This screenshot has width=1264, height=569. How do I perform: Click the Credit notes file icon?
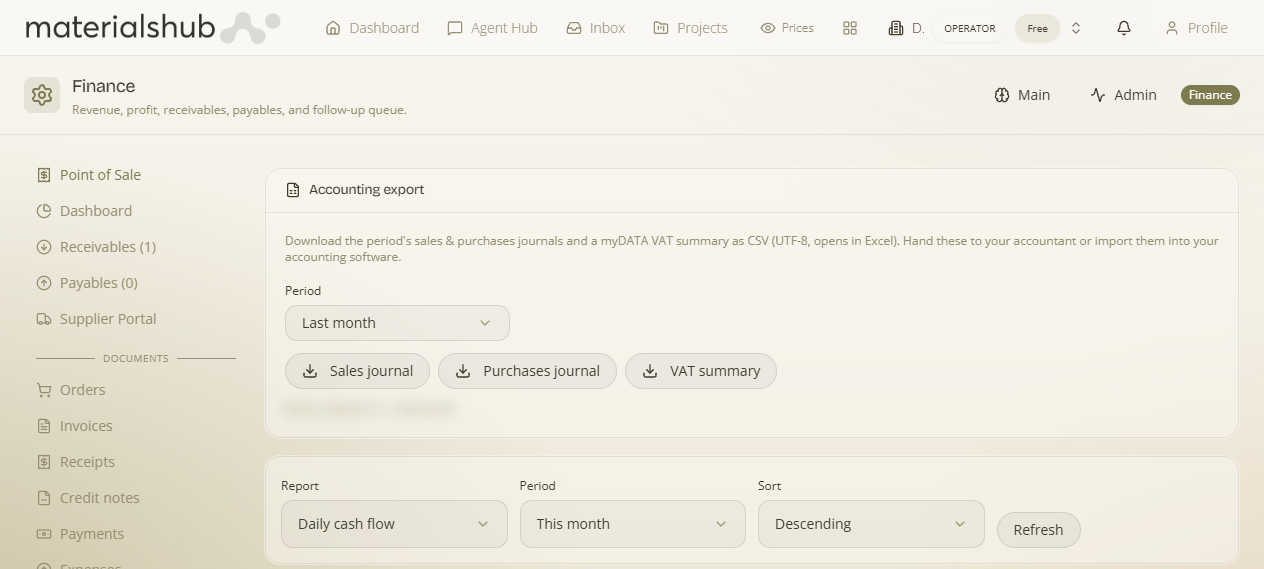[x=44, y=498]
